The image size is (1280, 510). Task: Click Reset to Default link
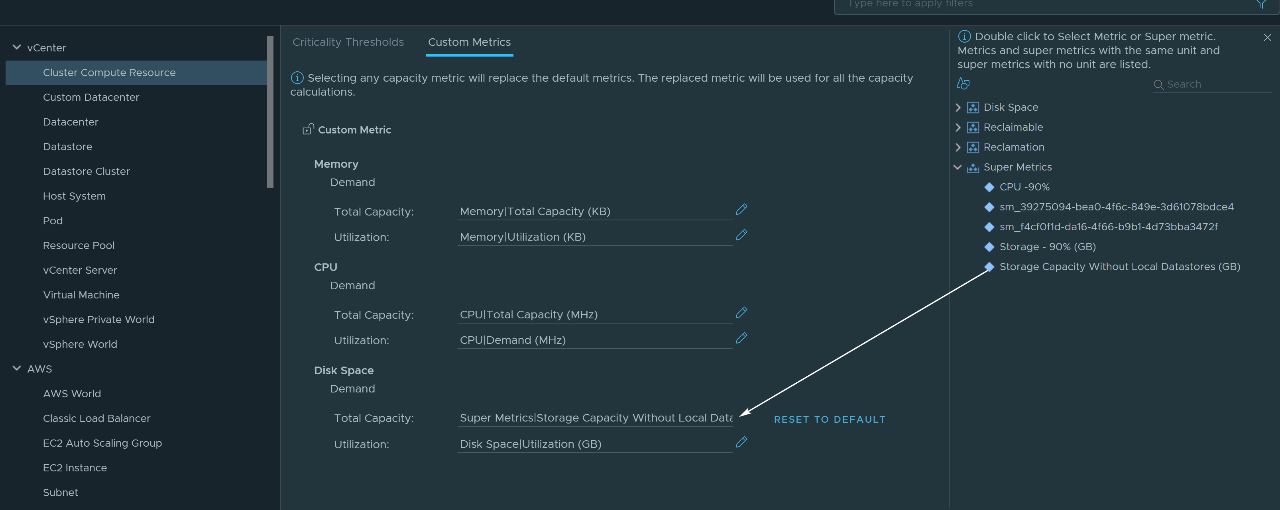tap(829, 420)
